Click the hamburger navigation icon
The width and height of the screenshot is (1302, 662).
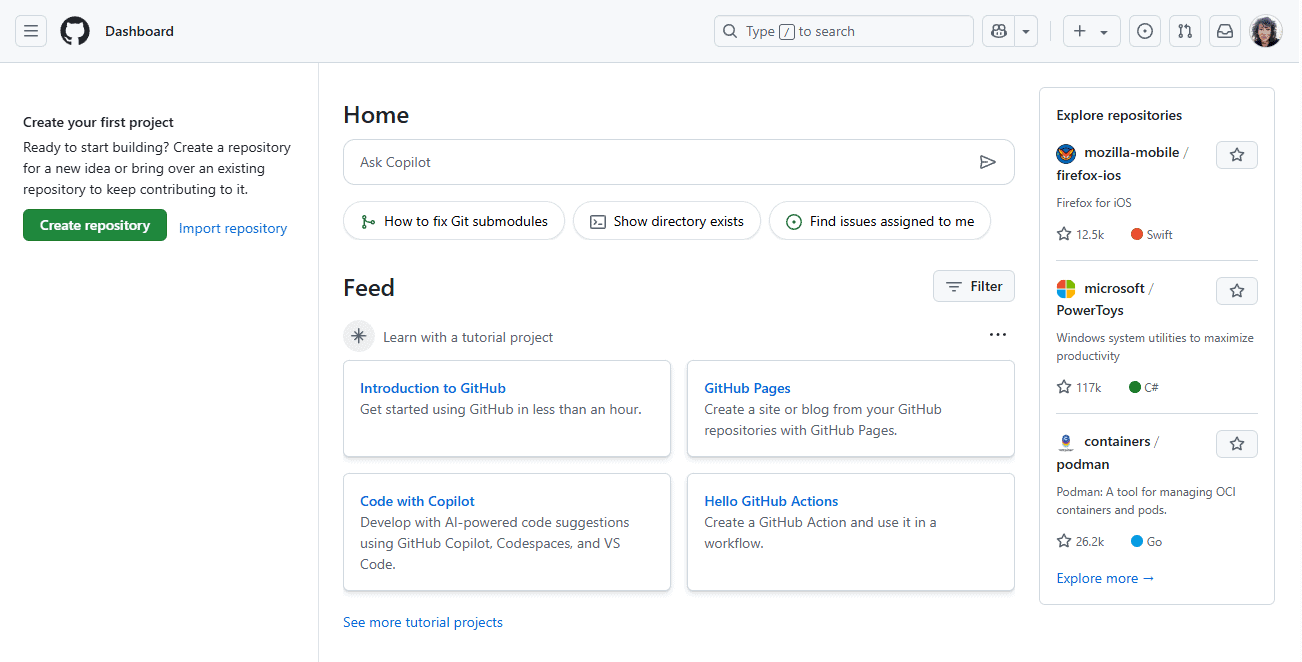31,31
